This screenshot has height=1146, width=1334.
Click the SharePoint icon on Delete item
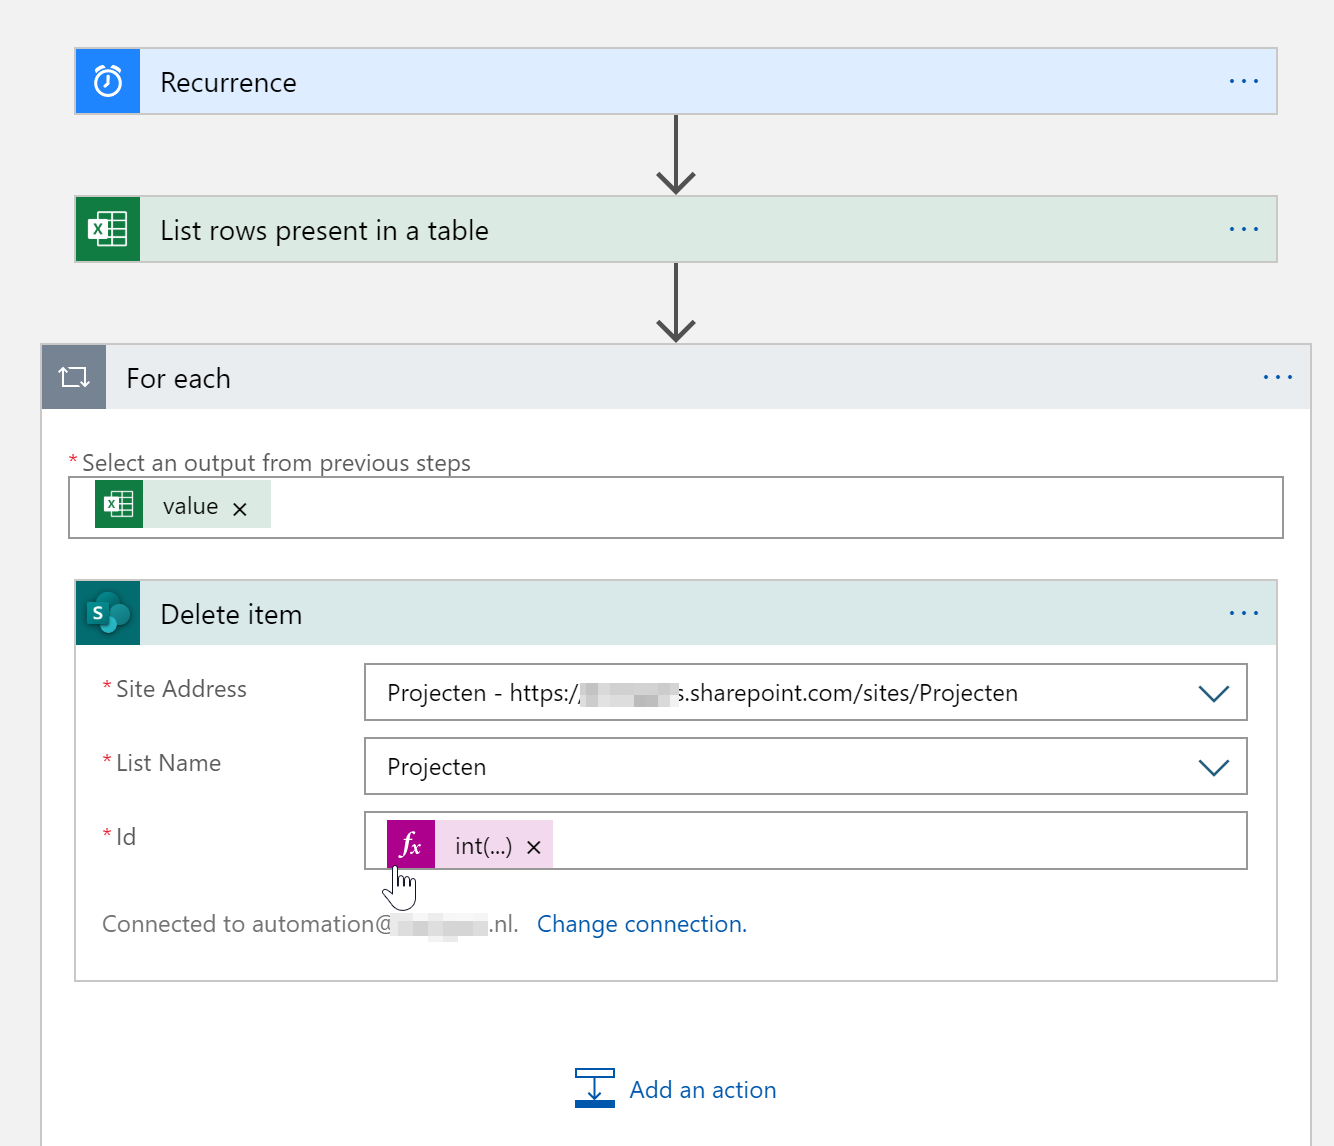[108, 613]
